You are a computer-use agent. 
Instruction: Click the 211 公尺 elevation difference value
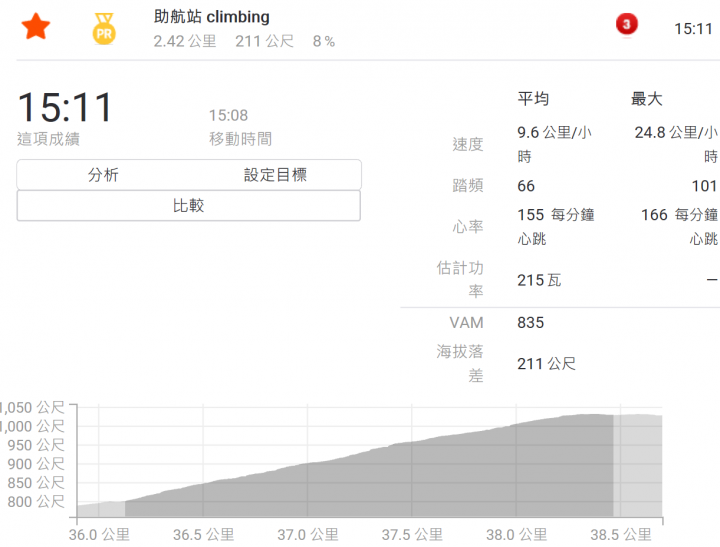(546, 364)
